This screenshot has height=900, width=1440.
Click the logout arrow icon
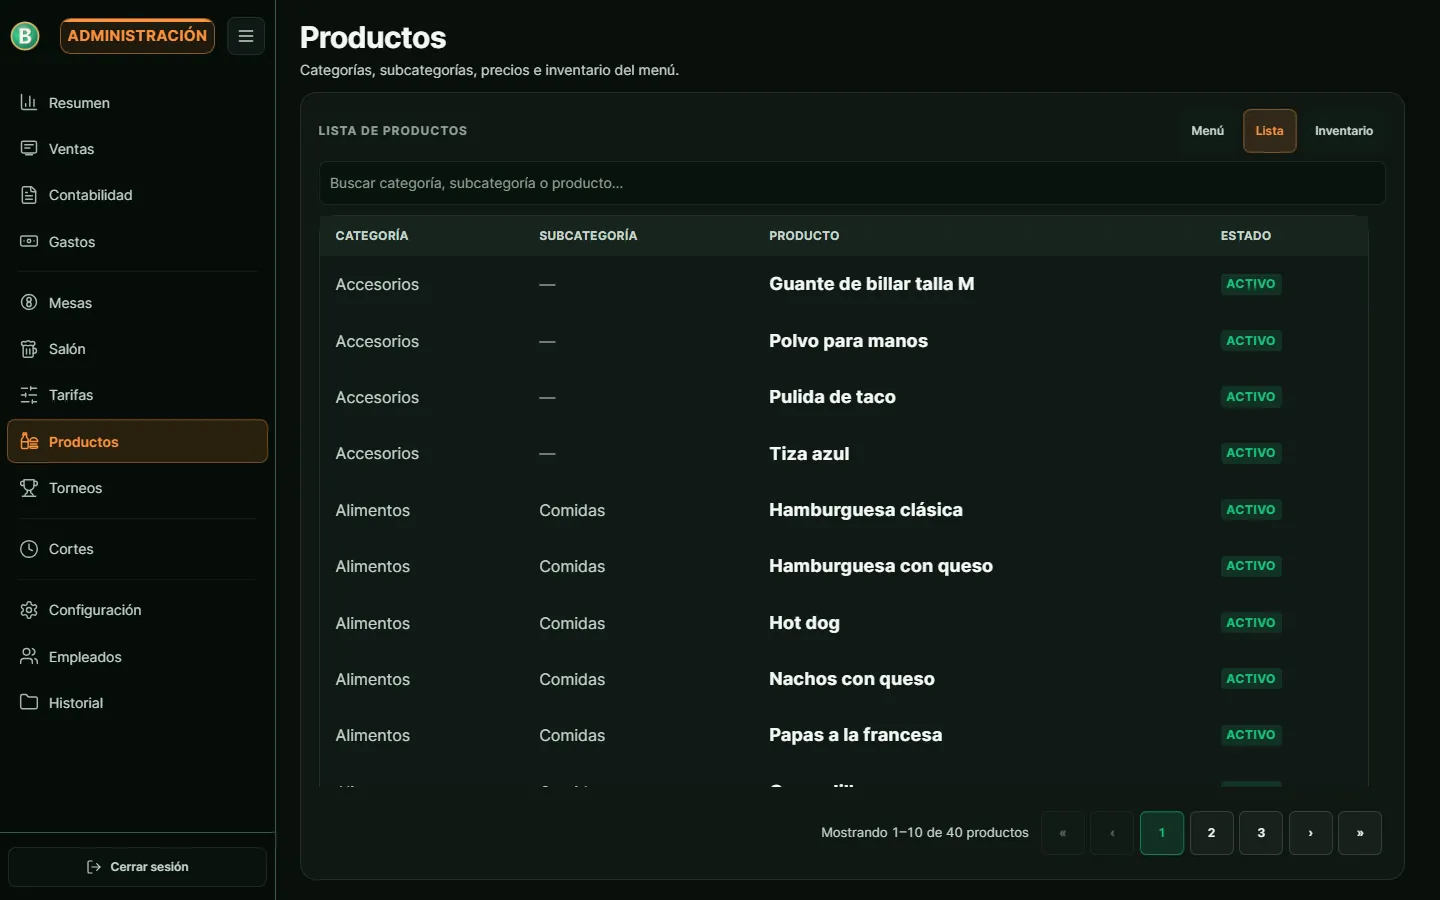[x=94, y=867]
